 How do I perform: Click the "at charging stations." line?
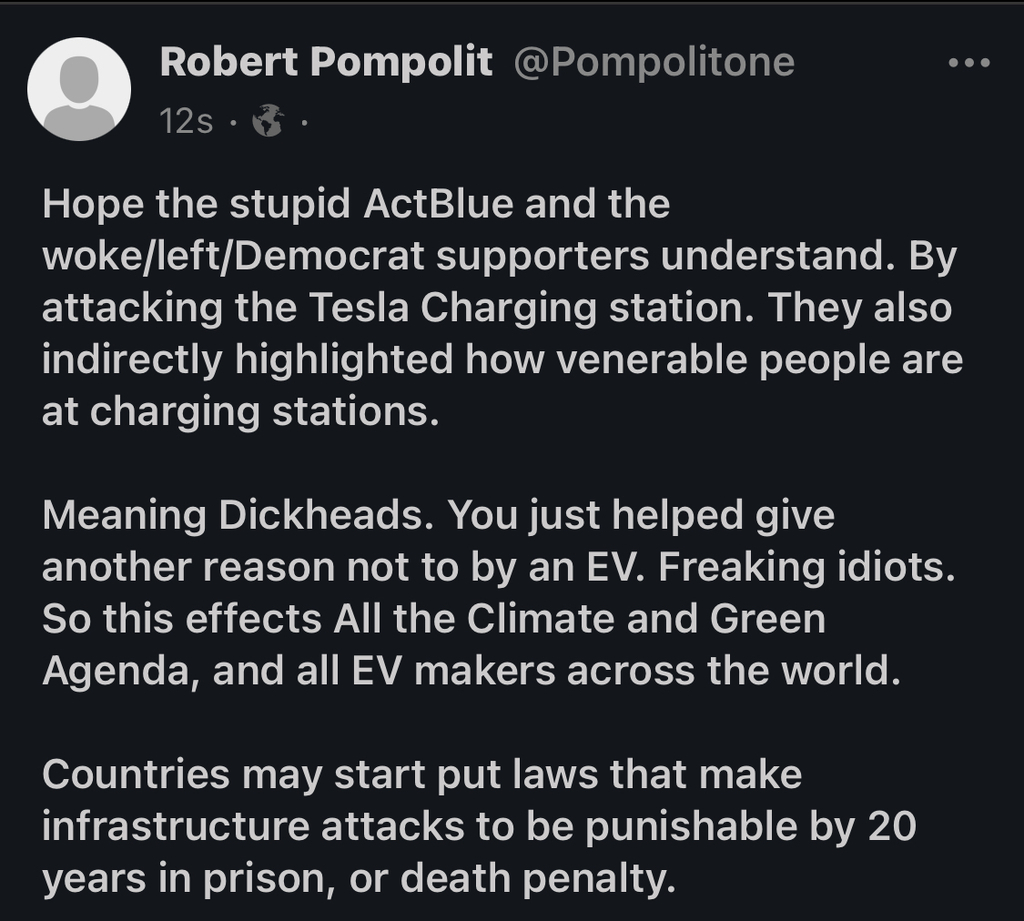point(240,411)
